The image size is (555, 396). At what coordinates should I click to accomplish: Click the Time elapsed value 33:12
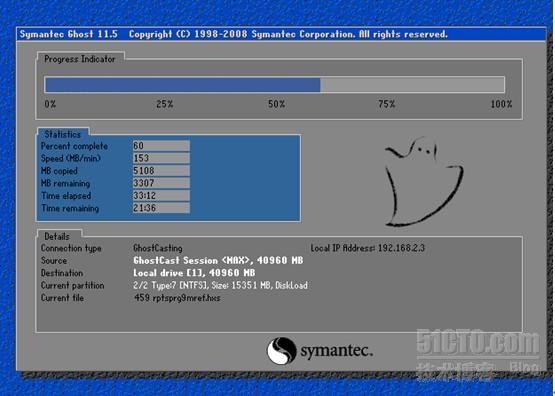[x=161, y=195]
